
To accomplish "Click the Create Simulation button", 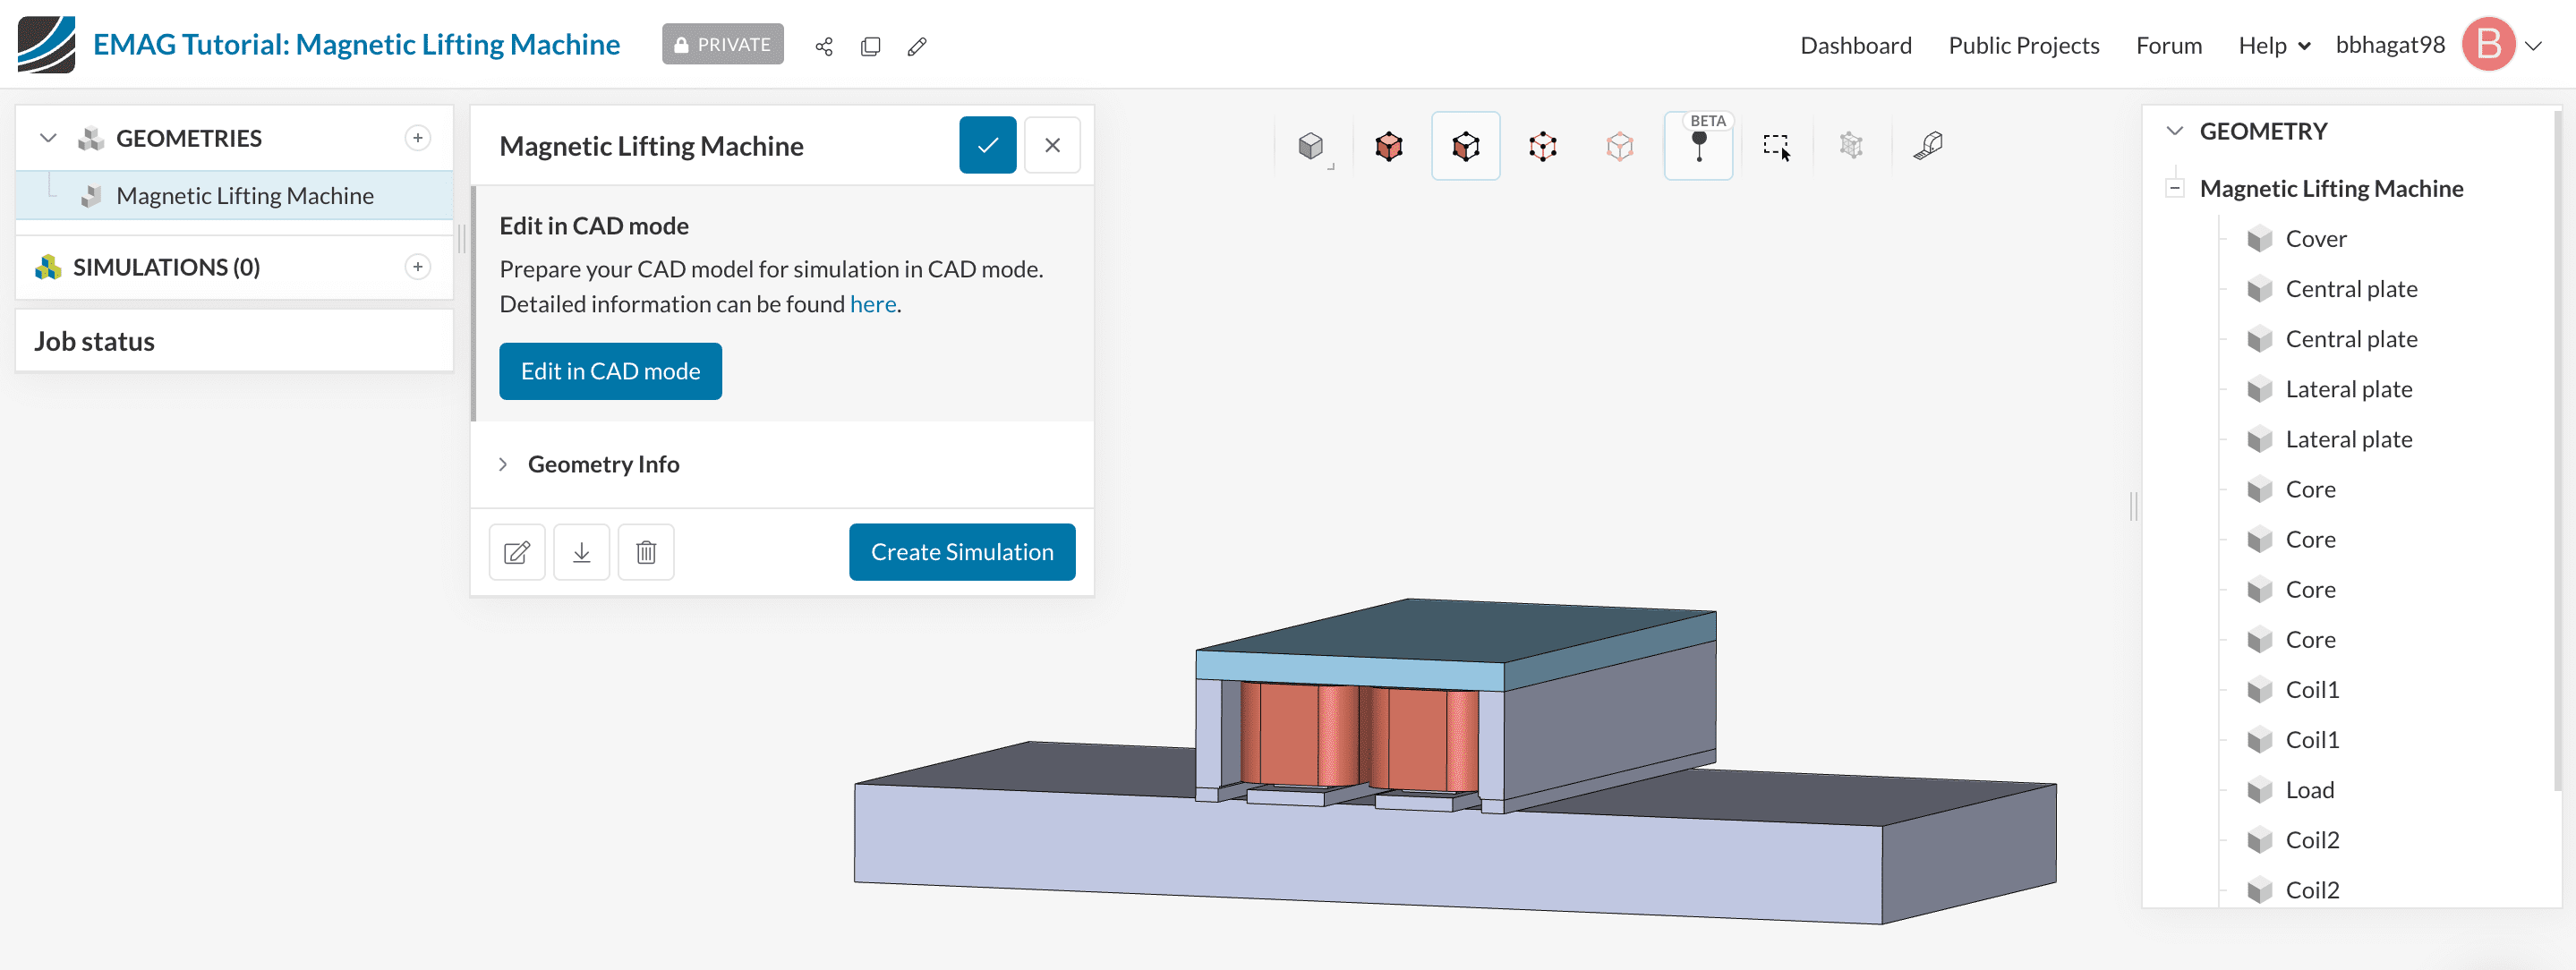I will tap(961, 552).
